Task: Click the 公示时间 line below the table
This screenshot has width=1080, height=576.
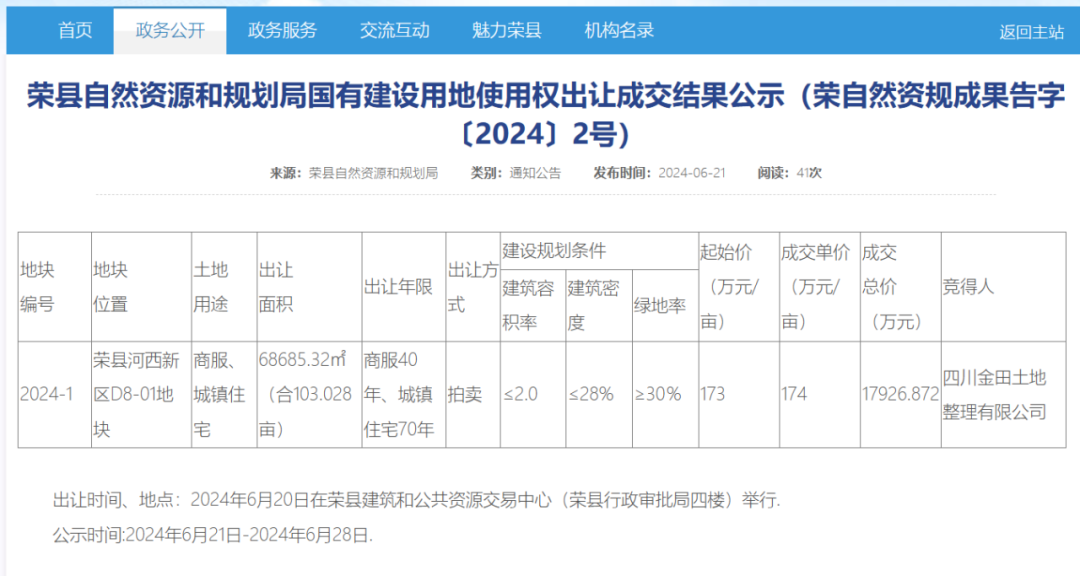Action: (x=212, y=535)
